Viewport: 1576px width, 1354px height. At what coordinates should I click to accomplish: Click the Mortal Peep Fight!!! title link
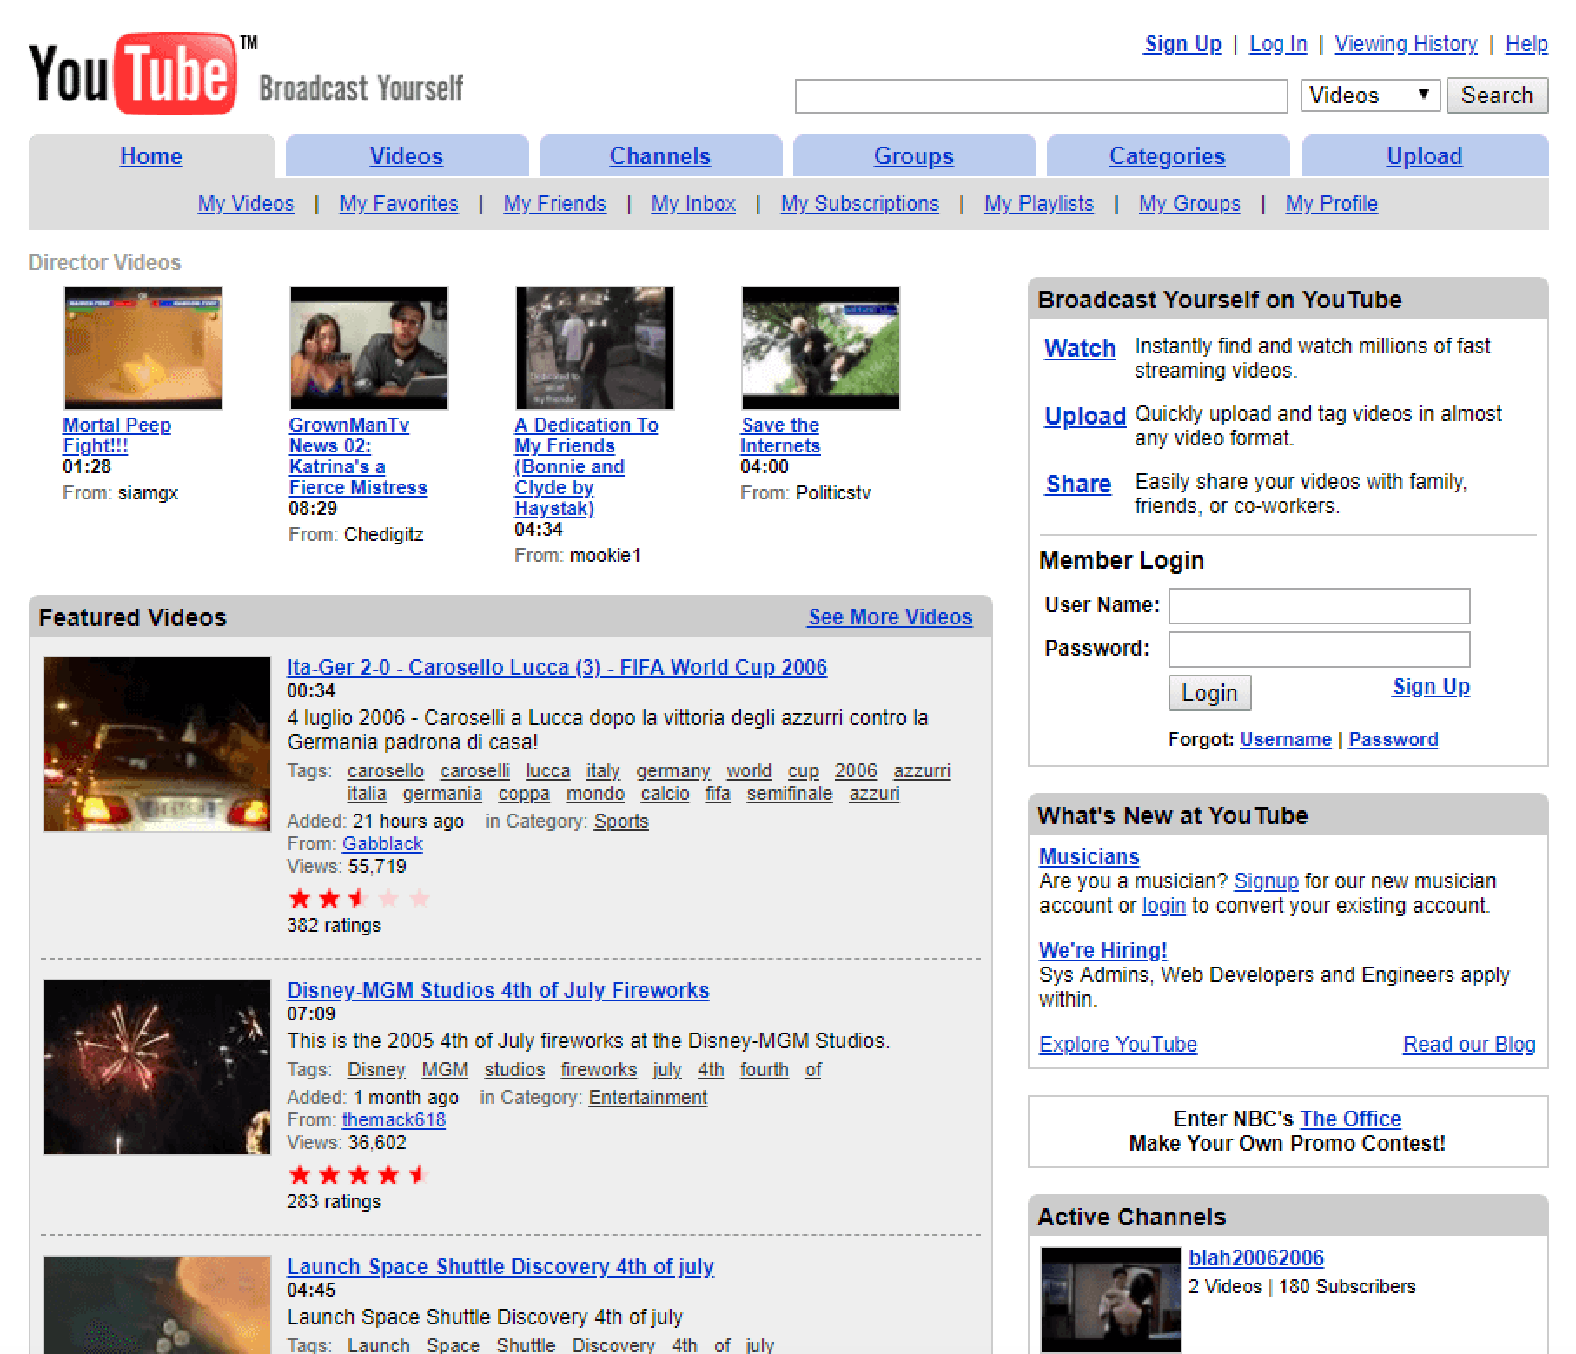pyautogui.click(x=117, y=435)
